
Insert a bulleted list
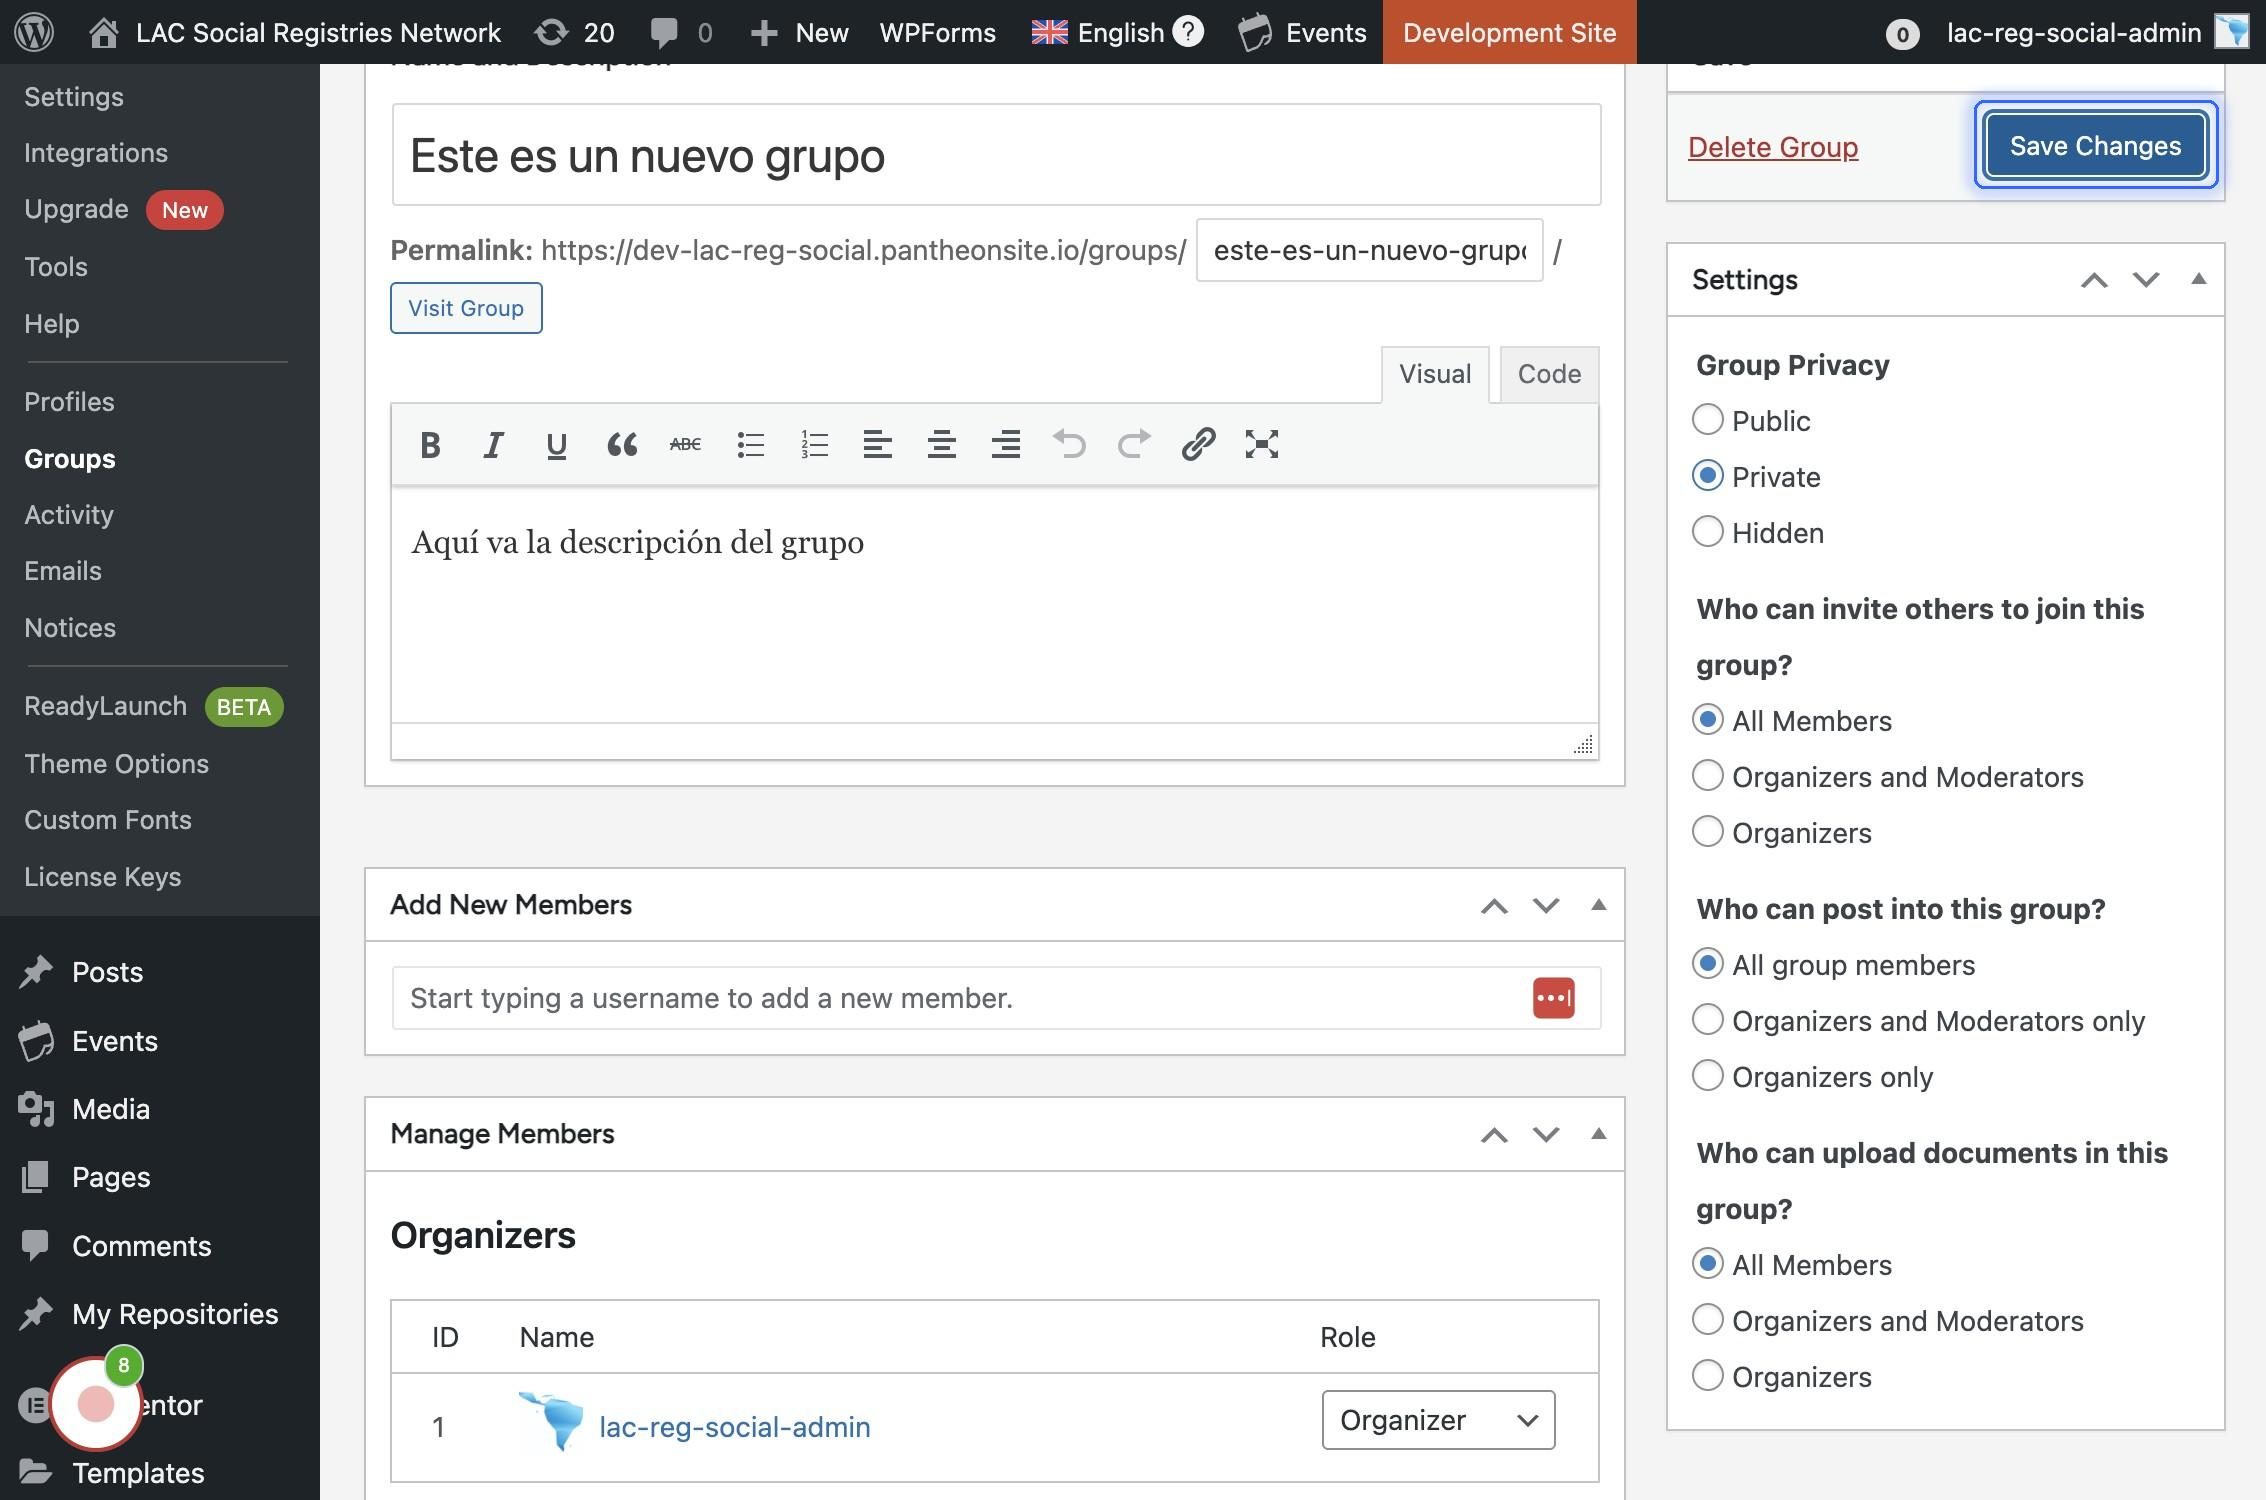click(750, 444)
